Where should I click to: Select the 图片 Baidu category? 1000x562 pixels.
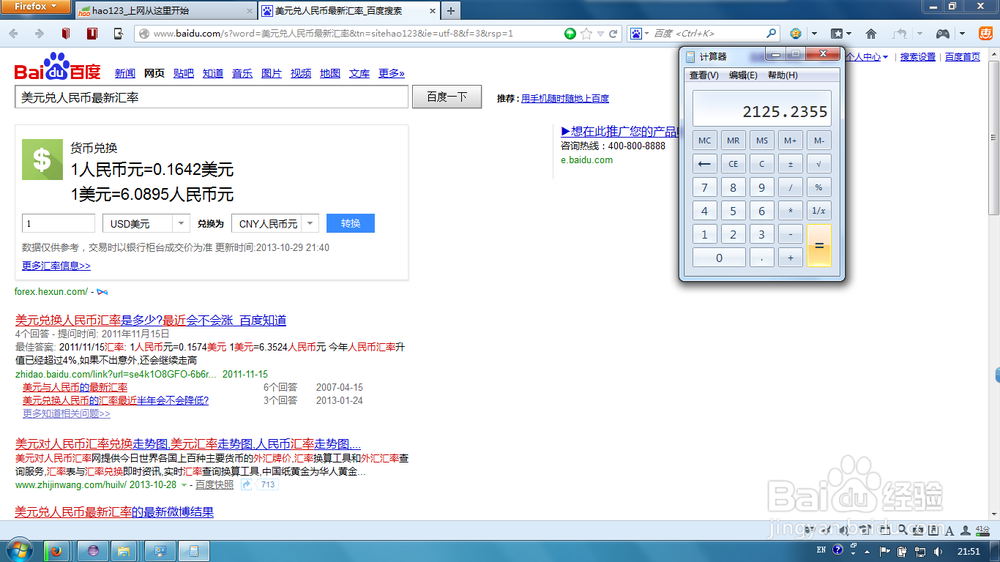pos(271,73)
